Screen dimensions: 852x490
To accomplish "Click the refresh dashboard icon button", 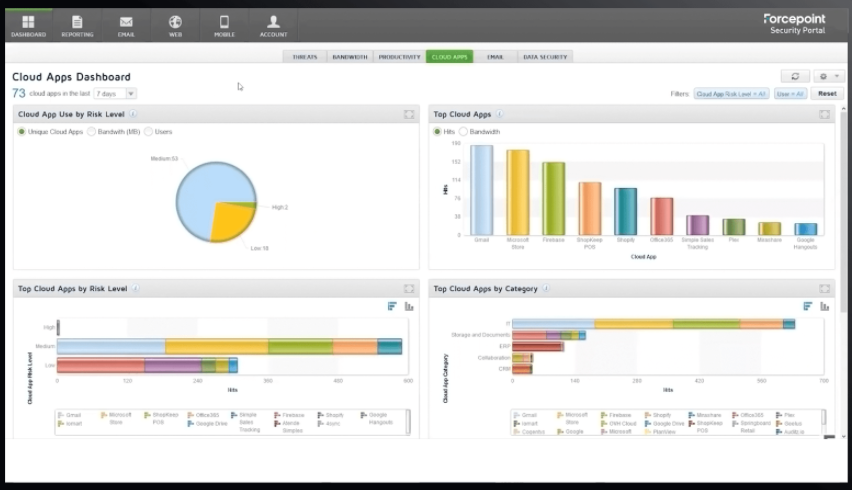I will pyautogui.click(x=795, y=76).
